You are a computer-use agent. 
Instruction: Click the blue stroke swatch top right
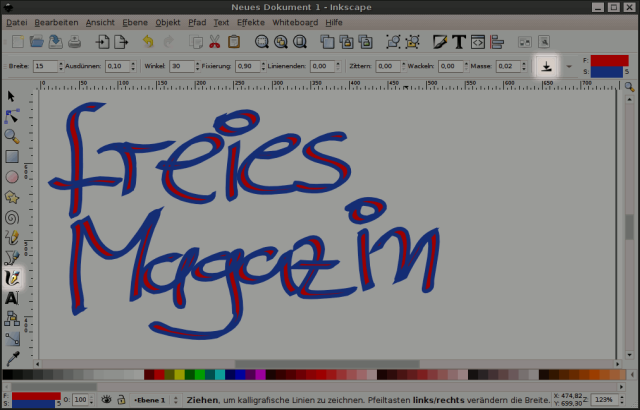pos(607,72)
